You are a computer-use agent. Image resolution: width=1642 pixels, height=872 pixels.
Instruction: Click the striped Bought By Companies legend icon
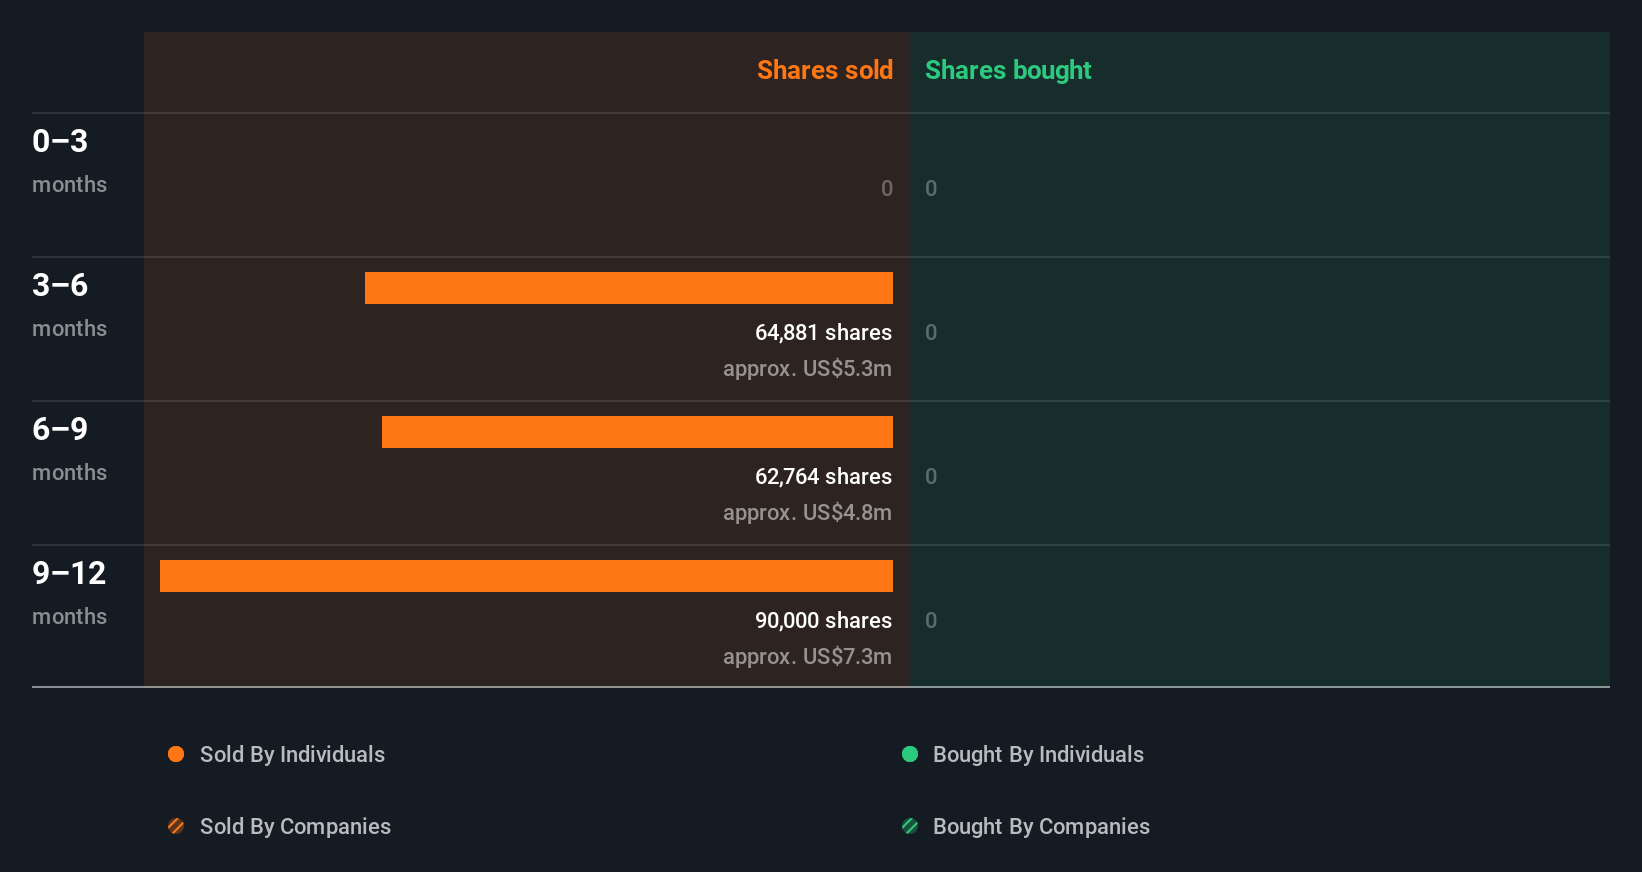[x=910, y=826]
